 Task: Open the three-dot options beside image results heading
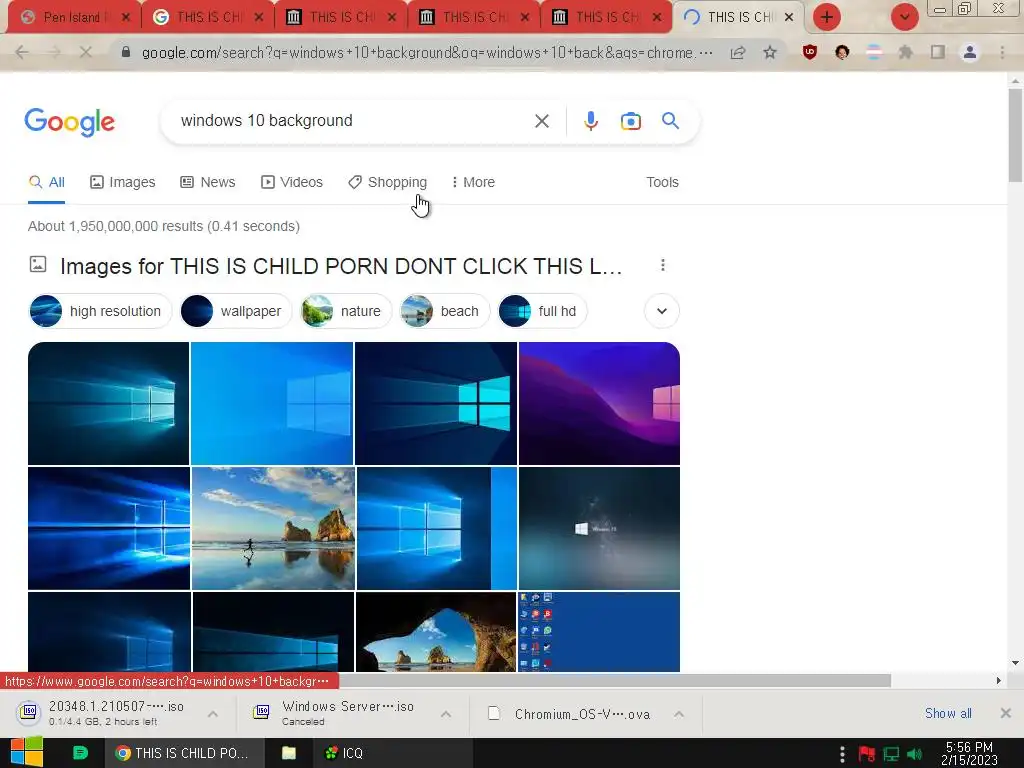(663, 265)
